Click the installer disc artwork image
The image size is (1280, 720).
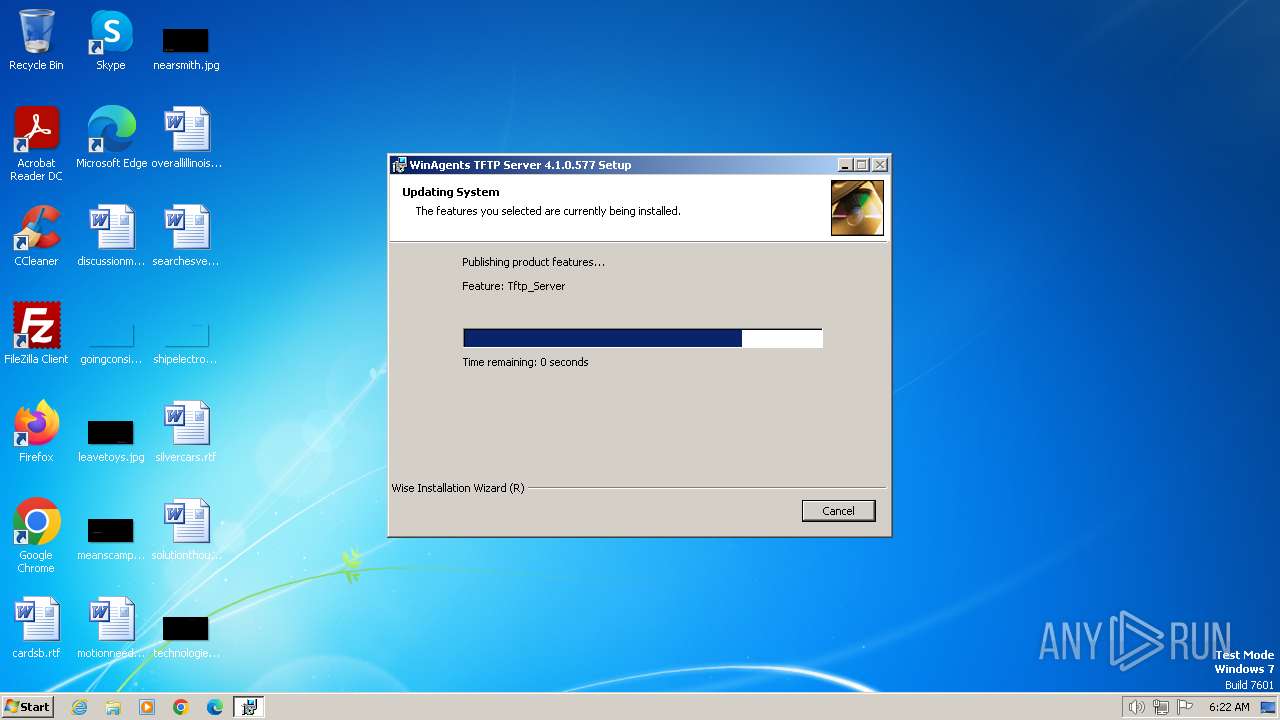pyautogui.click(x=857, y=208)
